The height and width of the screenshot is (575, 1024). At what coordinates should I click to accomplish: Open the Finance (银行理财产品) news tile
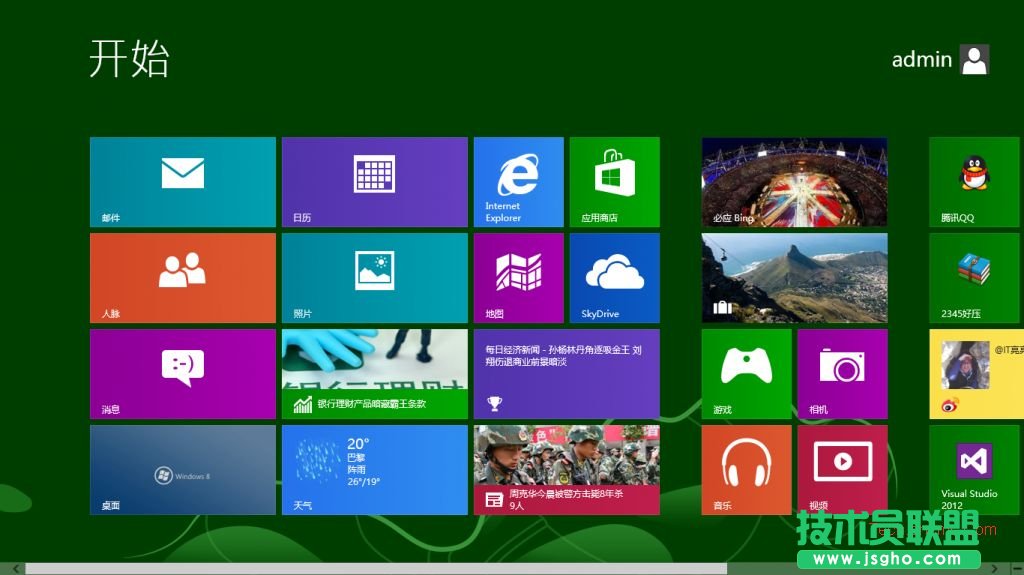(x=374, y=374)
